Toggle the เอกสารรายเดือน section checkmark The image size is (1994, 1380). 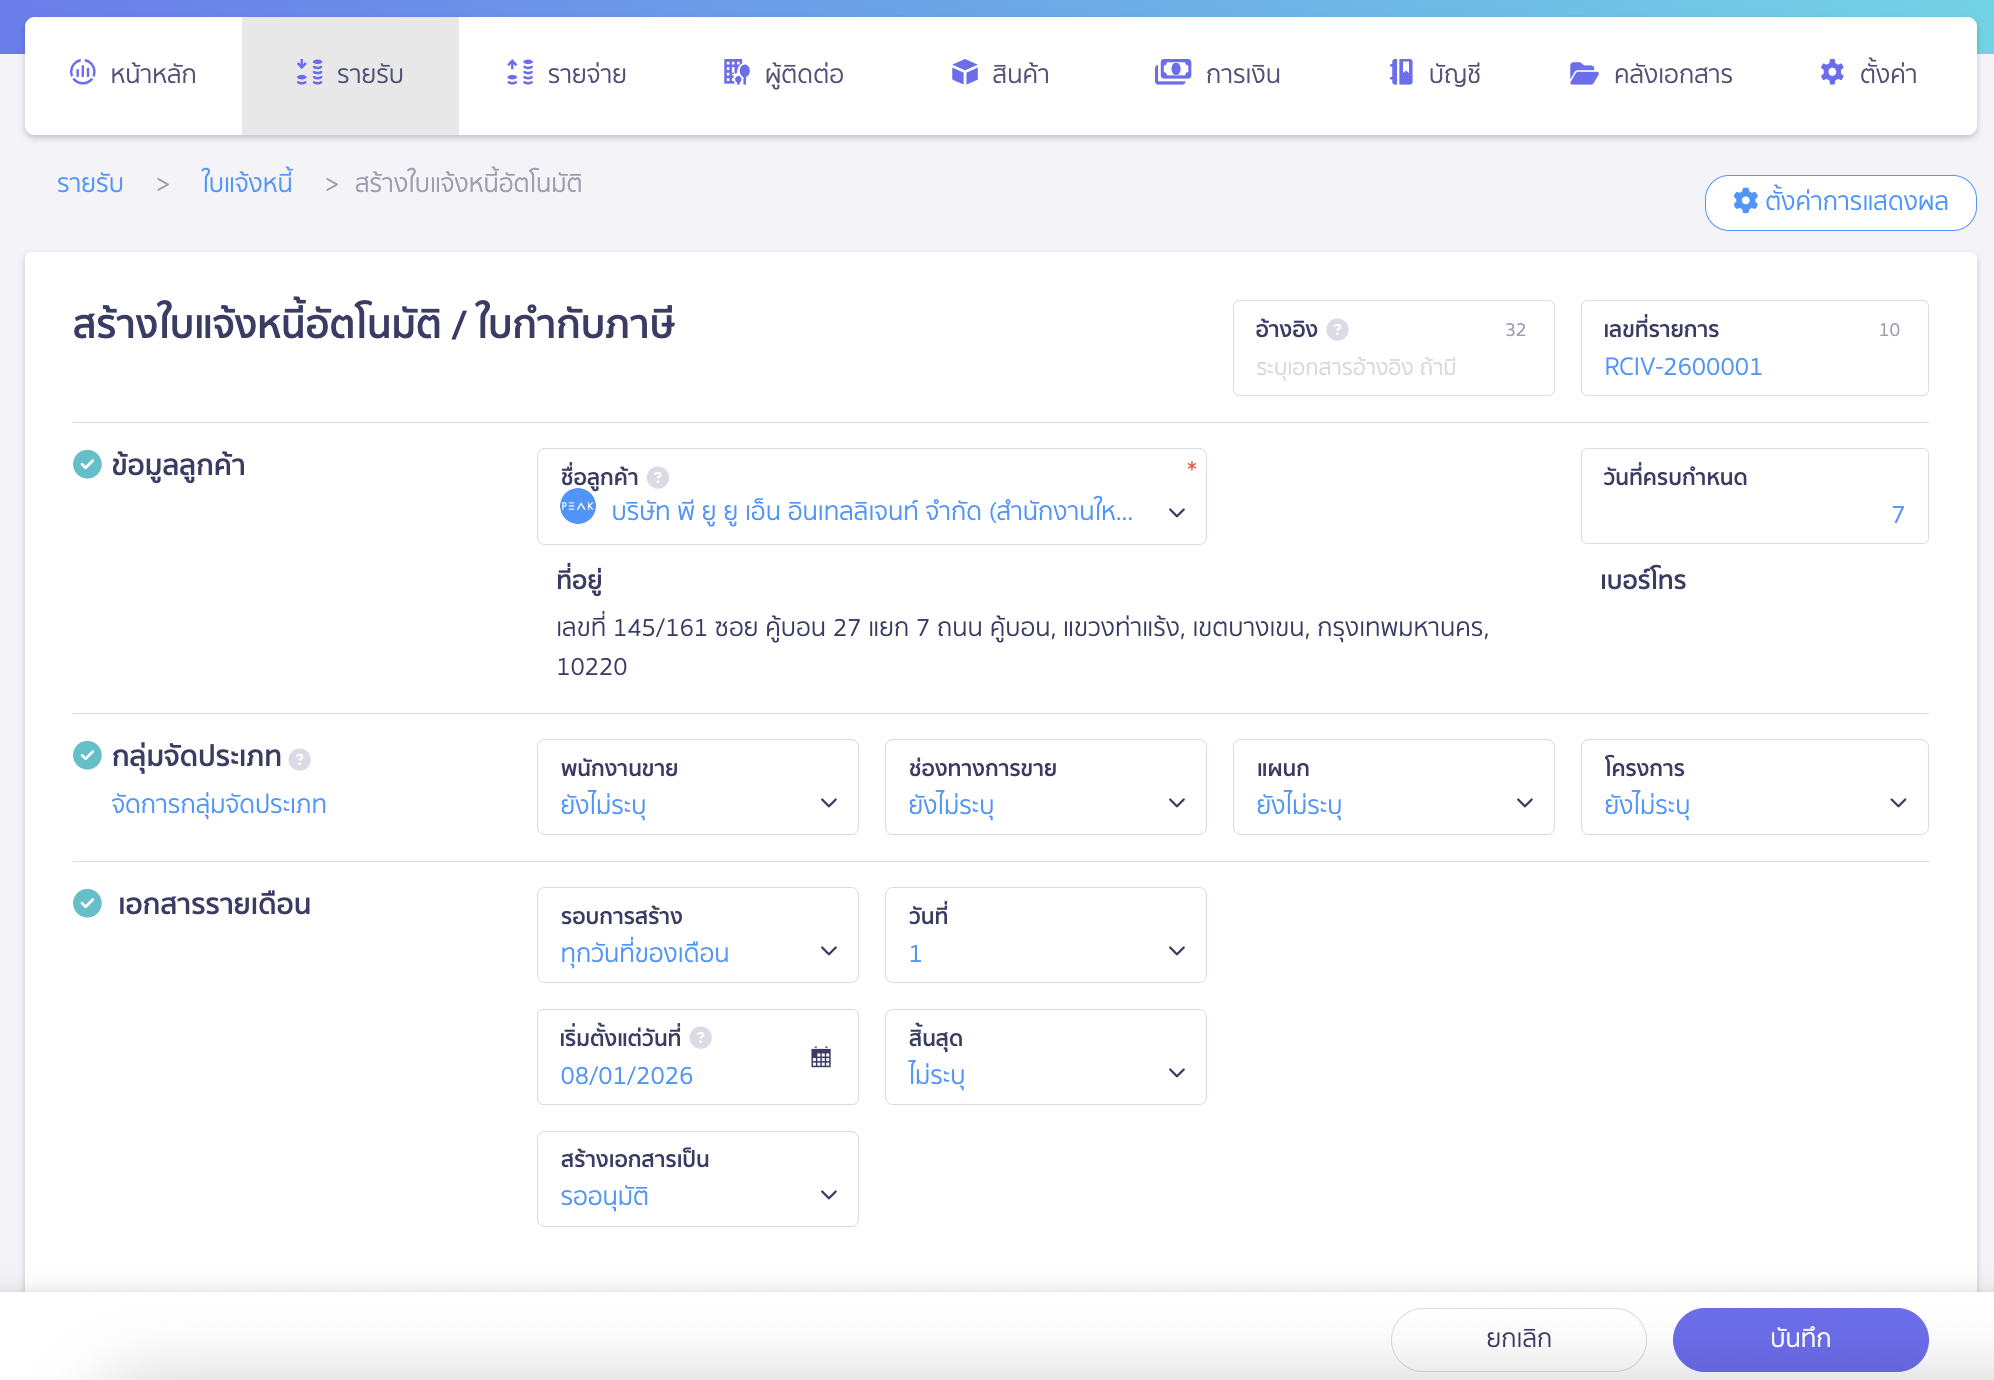[x=86, y=904]
